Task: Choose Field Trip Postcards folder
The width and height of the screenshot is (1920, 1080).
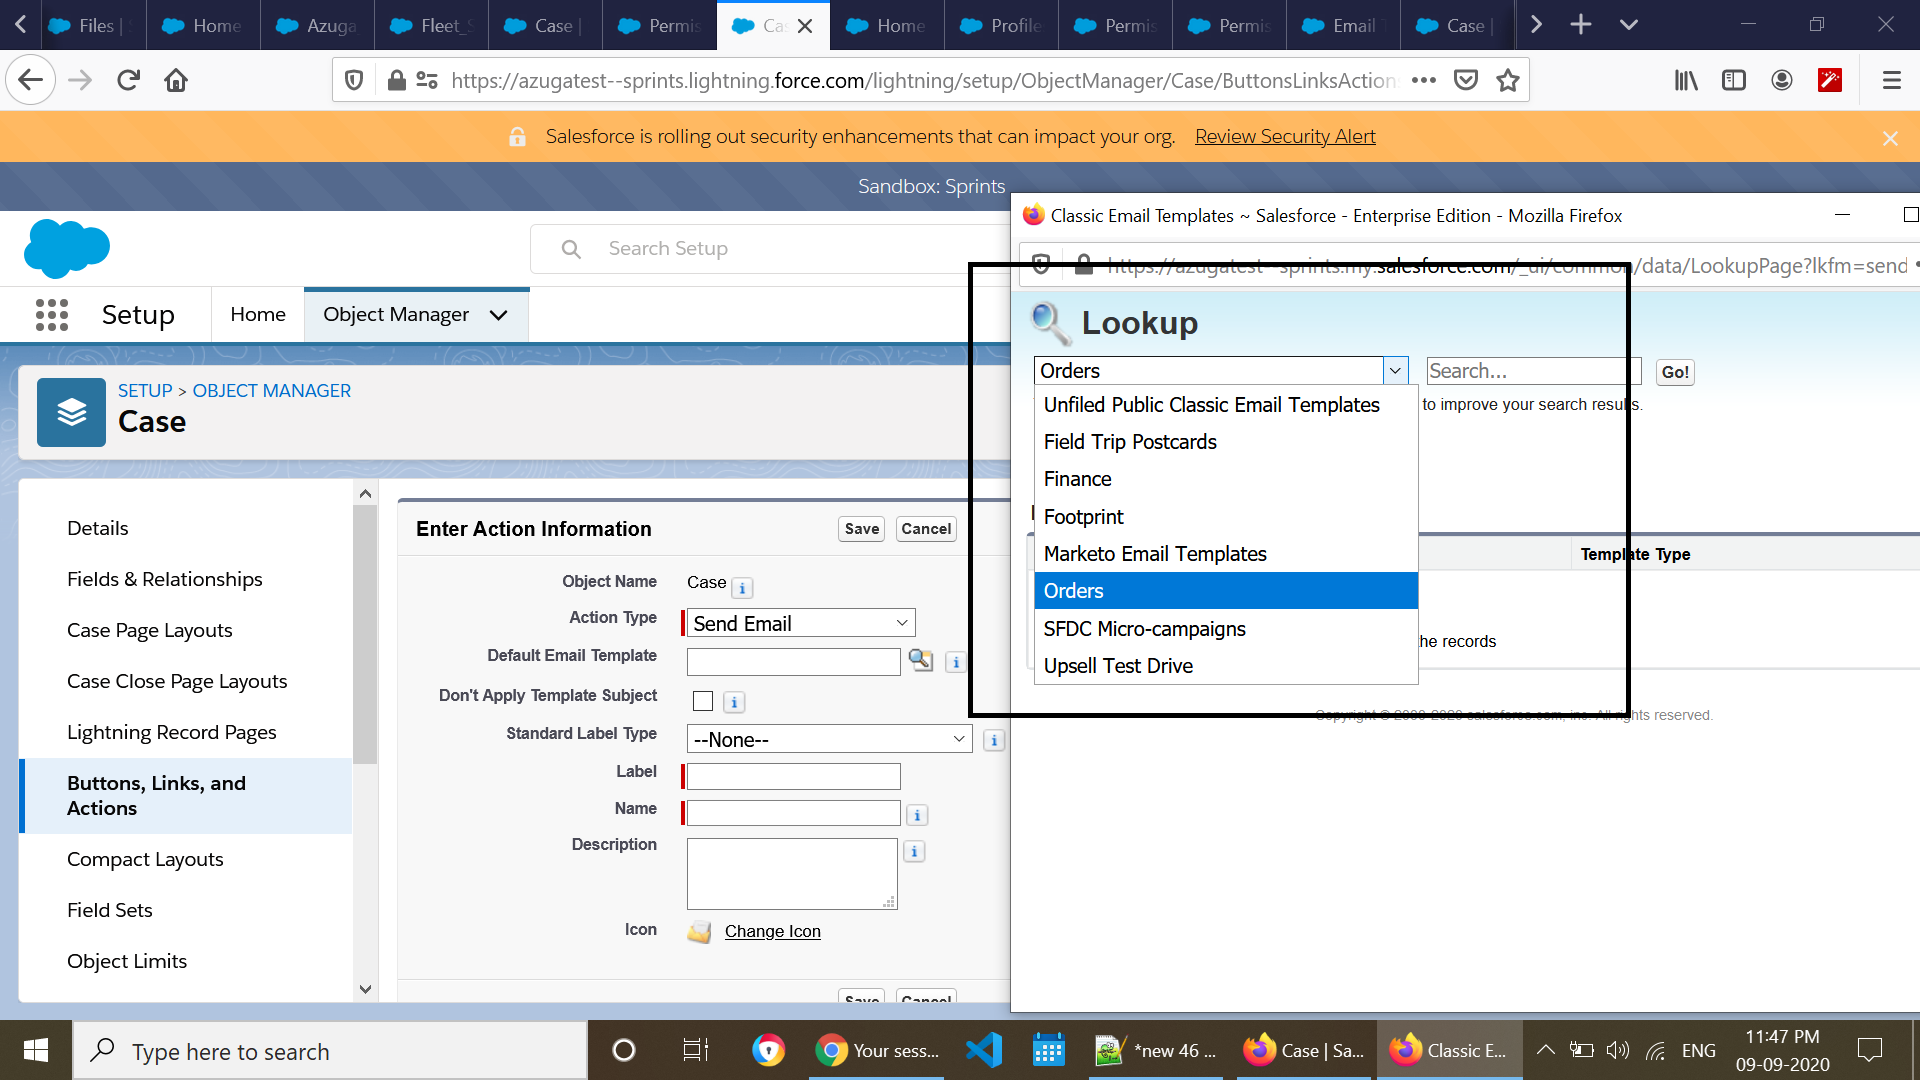Action: [x=1226, y=442]
